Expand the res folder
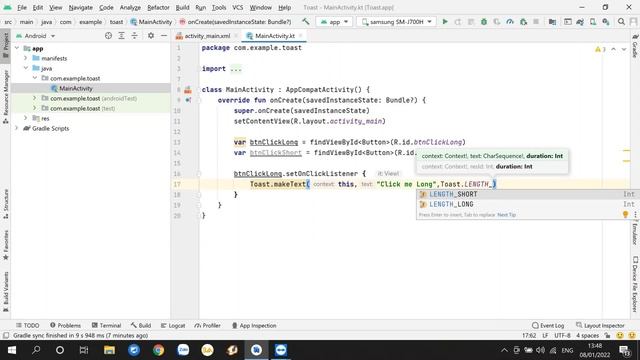Image resolution: width=640 pixels, height=360 pixels. tap(25, 118)
